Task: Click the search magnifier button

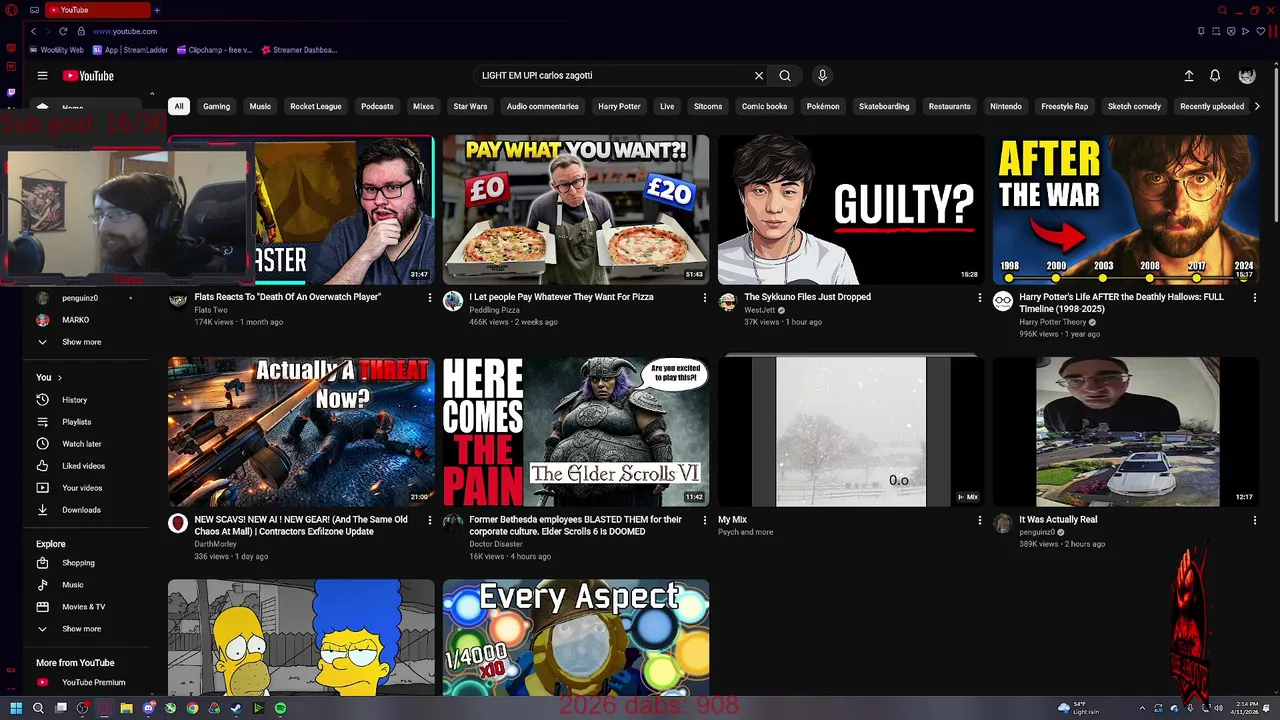Action: point(785,76)
